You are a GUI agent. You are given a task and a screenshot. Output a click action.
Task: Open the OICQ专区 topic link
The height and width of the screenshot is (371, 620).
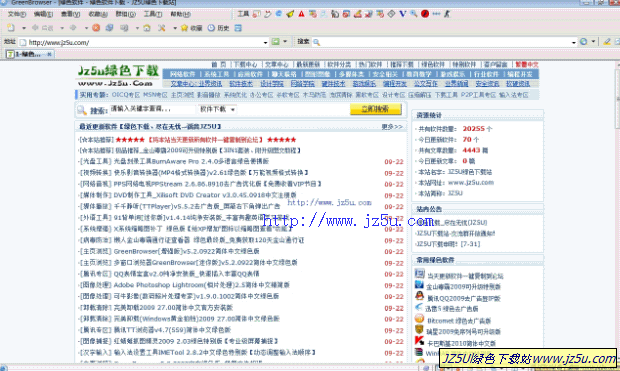click(126, 95)
